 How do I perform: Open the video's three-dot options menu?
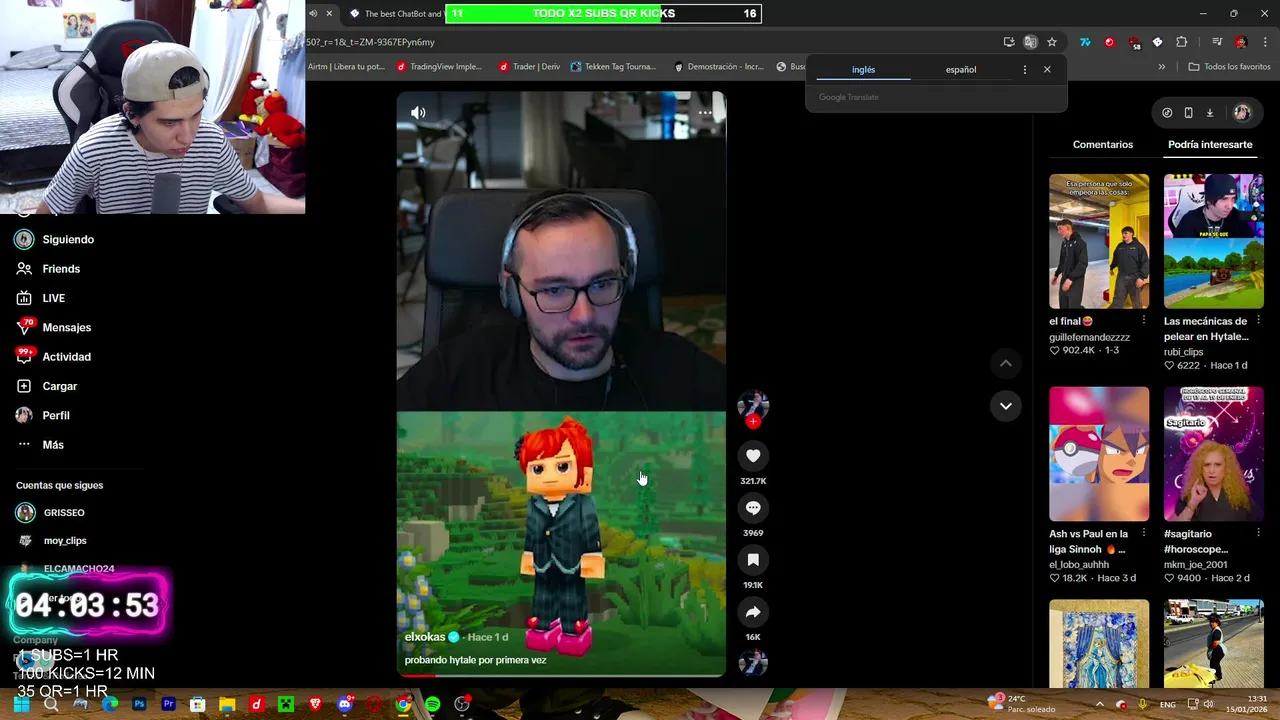pos(705,113)
